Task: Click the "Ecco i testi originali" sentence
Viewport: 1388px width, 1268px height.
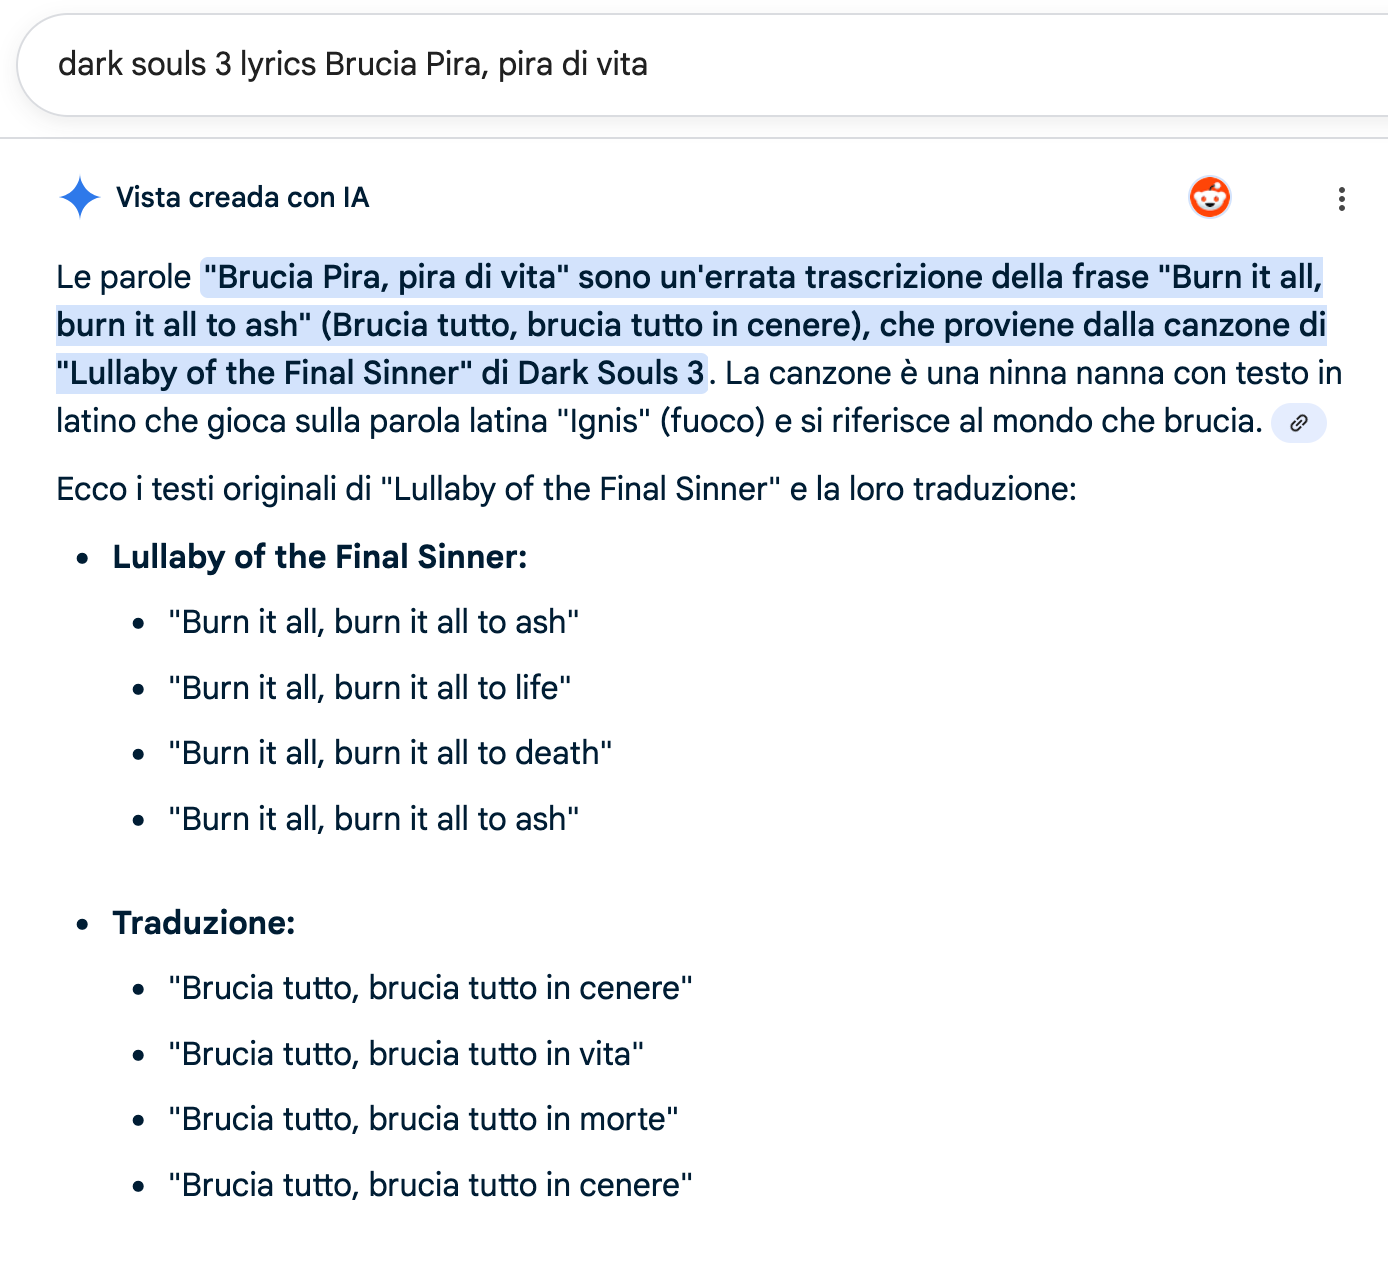Action: point(566,489)
